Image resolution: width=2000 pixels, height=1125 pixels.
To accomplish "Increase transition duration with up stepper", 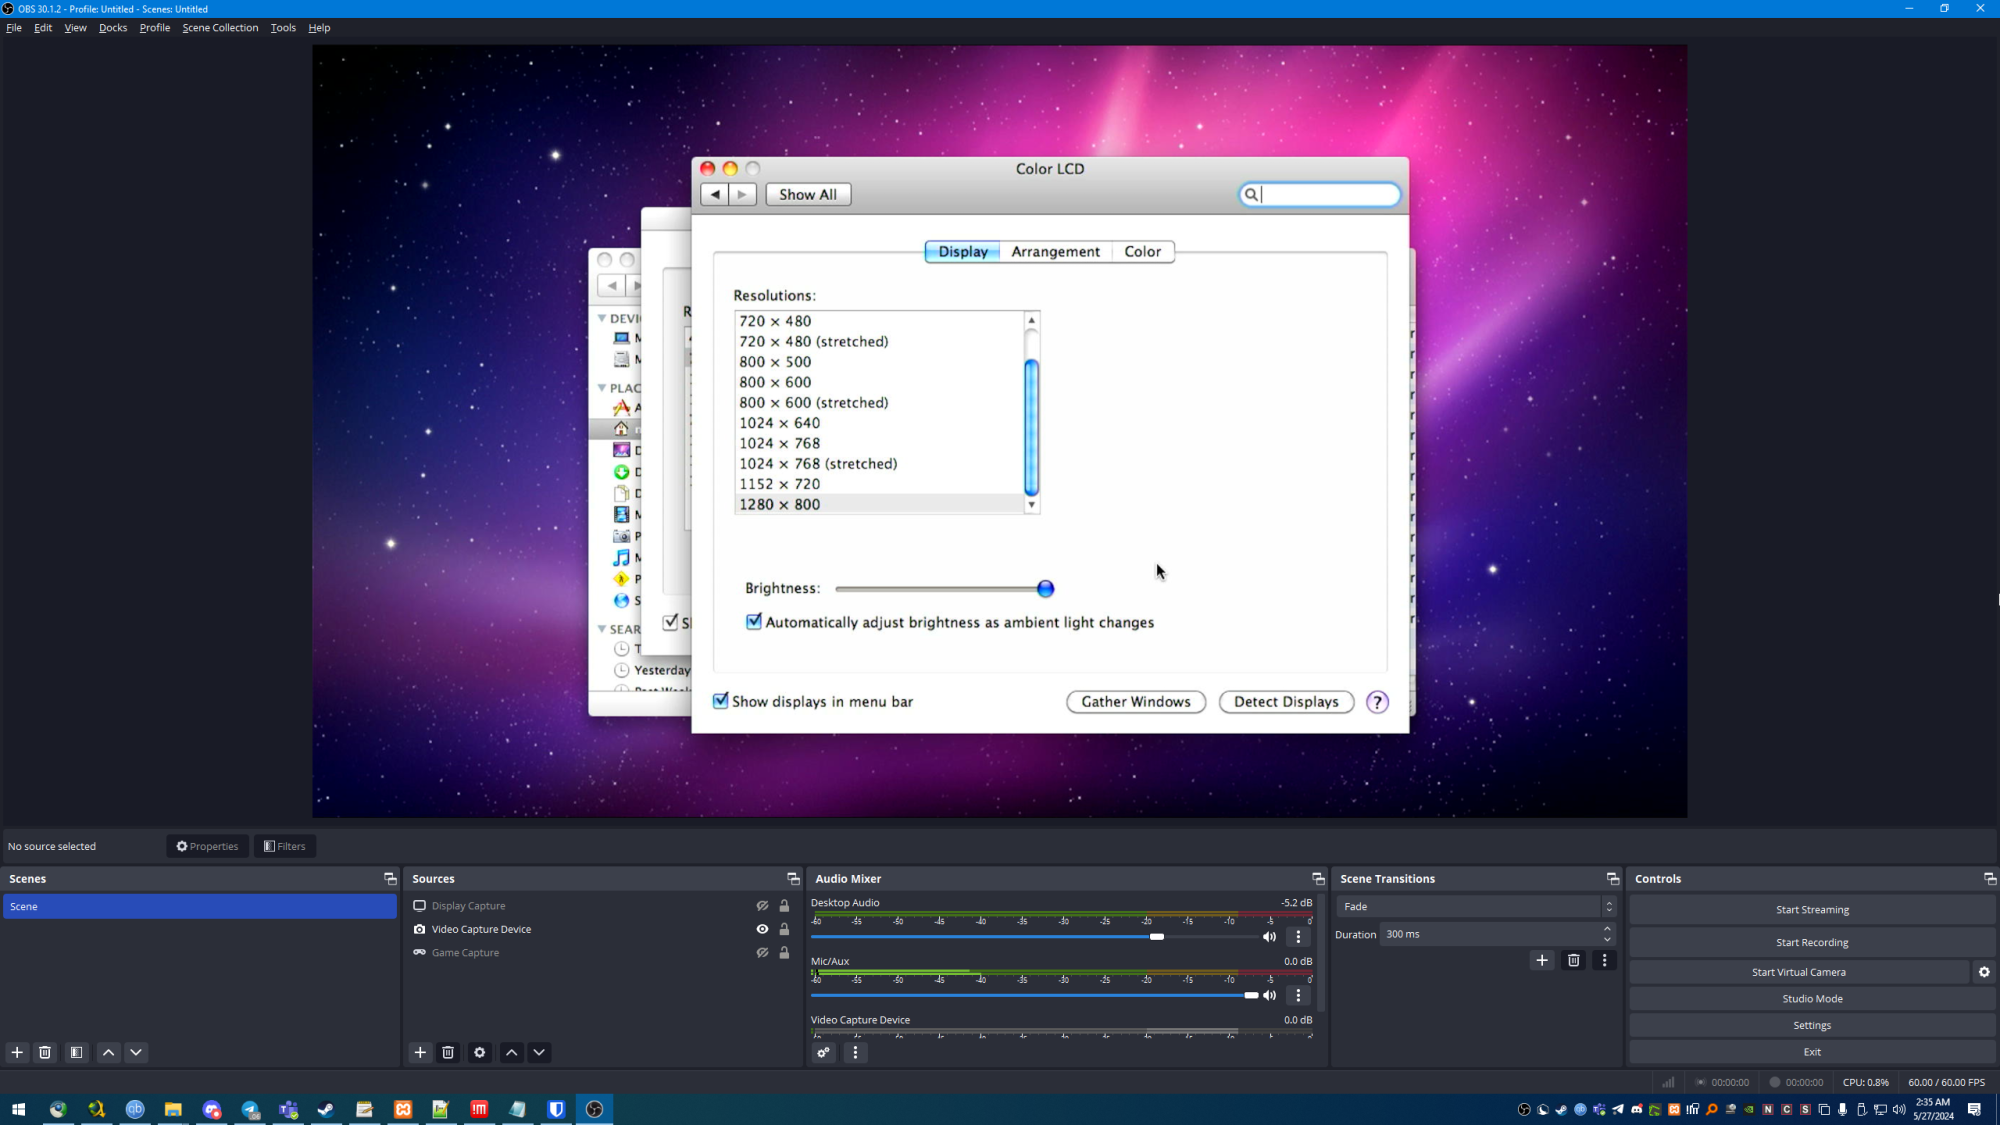I will [x=1607, y=929].
